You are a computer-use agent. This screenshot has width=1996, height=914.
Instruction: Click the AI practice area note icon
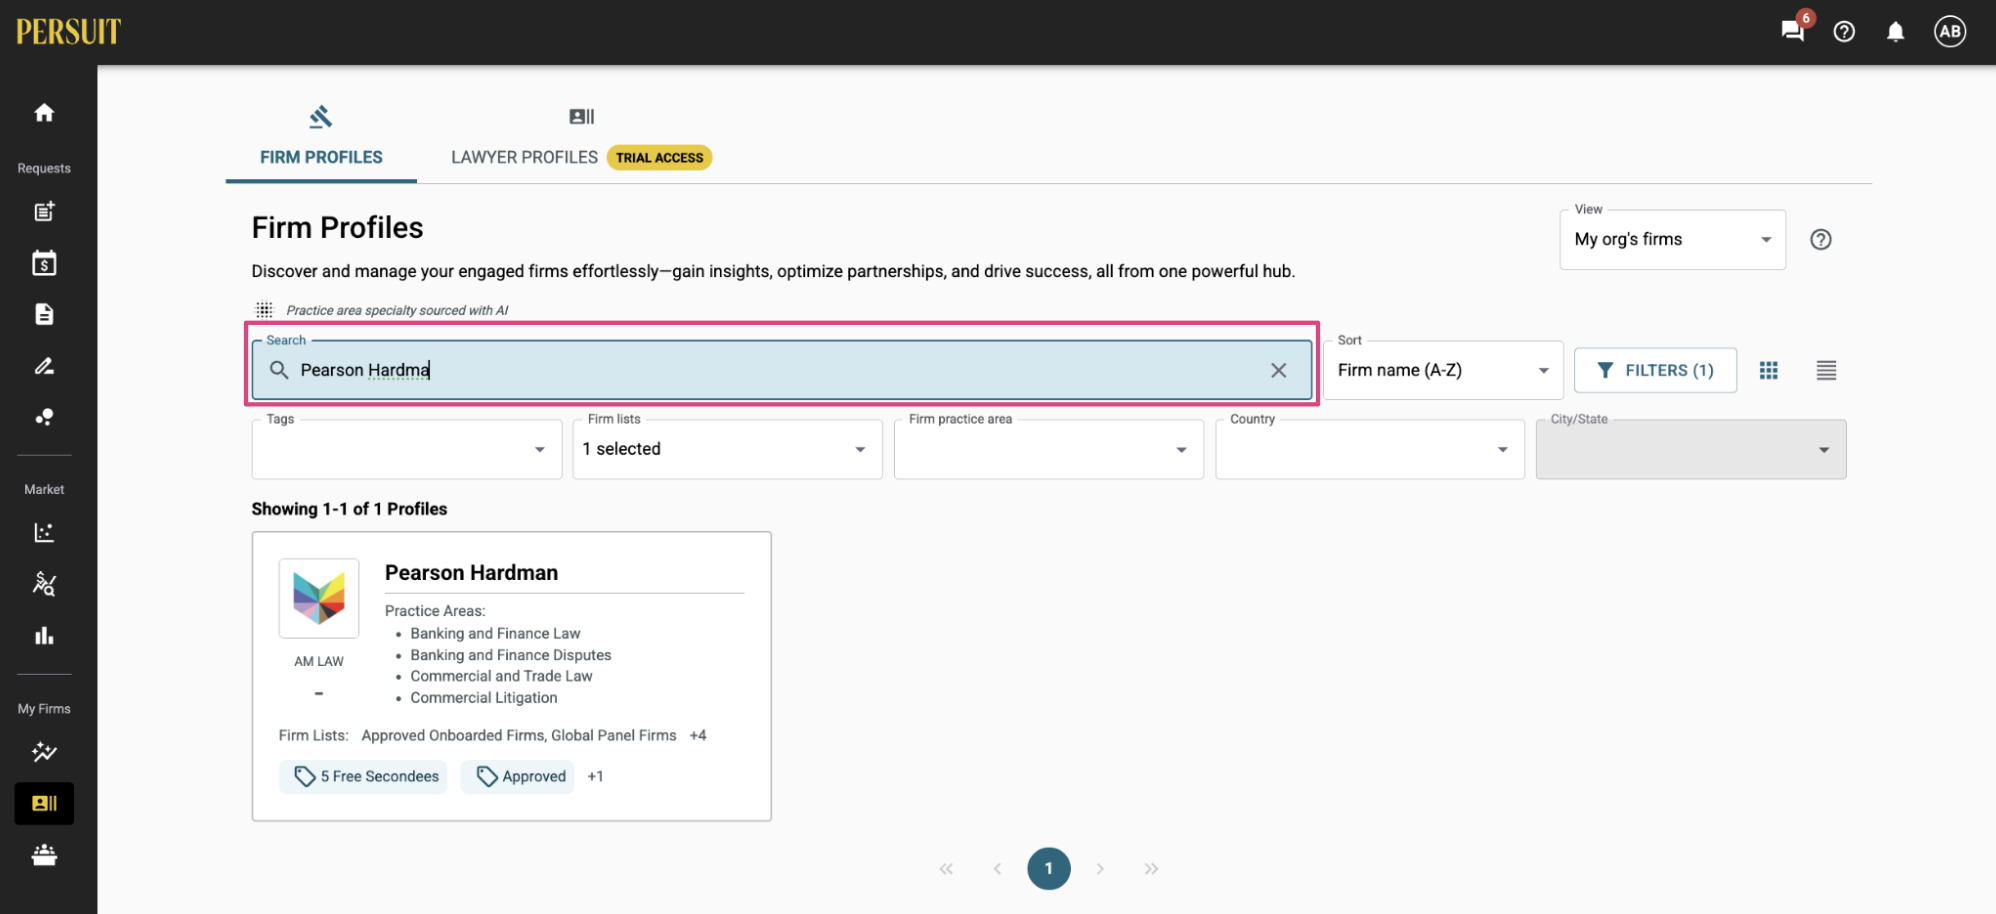(x=264, y=310)
